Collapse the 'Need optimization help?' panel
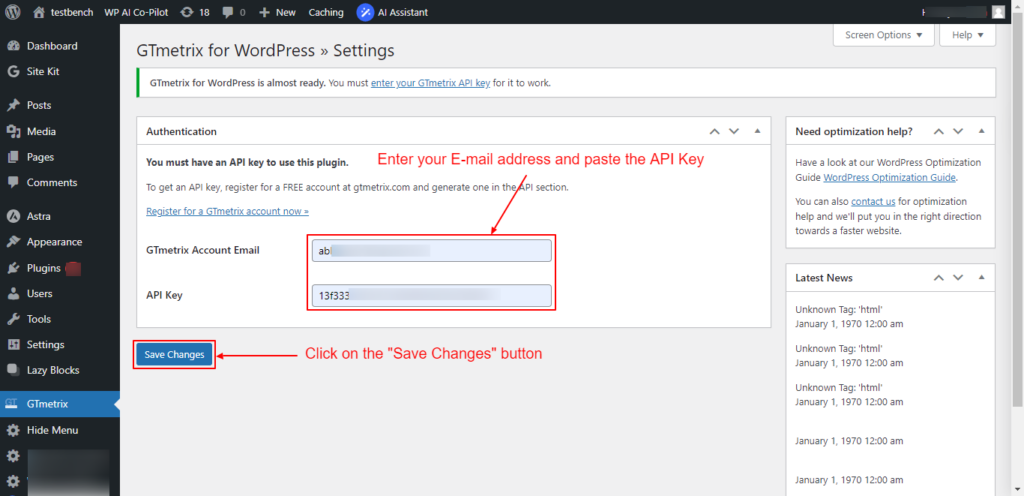1024x496 pixels. click(982, 131)
